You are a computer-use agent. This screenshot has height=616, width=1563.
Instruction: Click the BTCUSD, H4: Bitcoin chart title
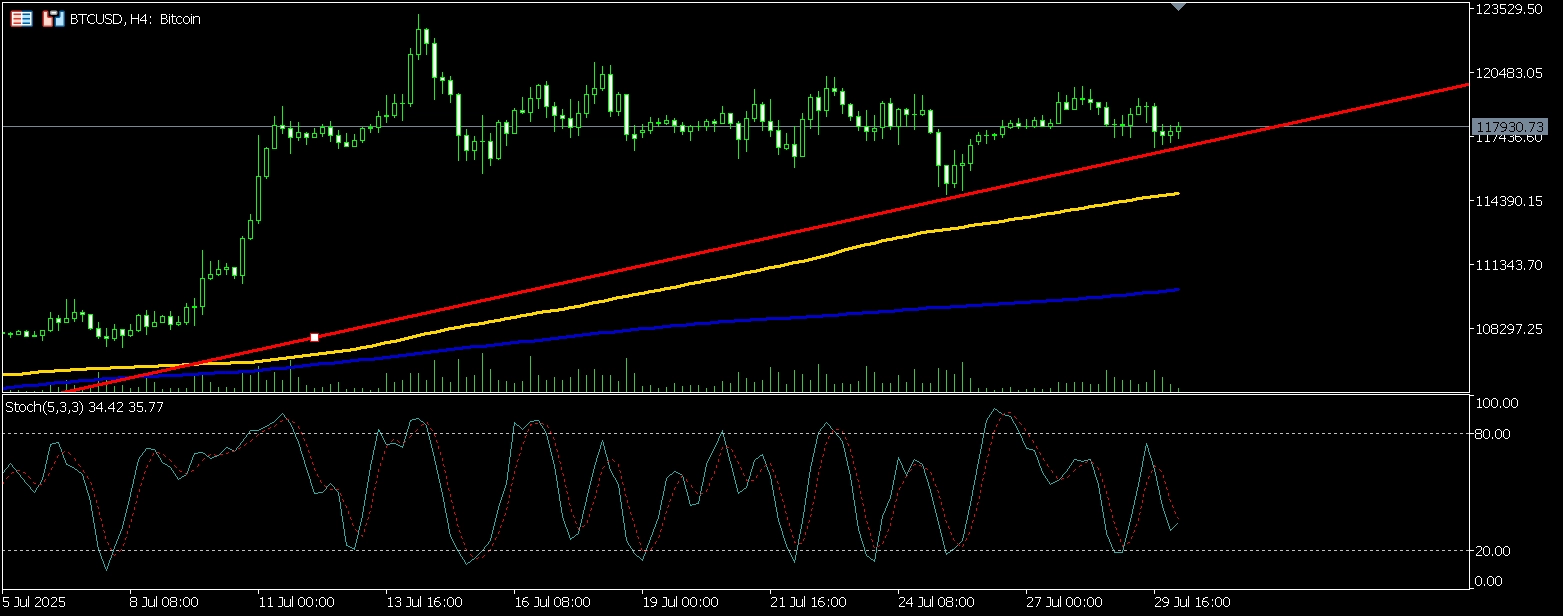click(x=135, y=19)
